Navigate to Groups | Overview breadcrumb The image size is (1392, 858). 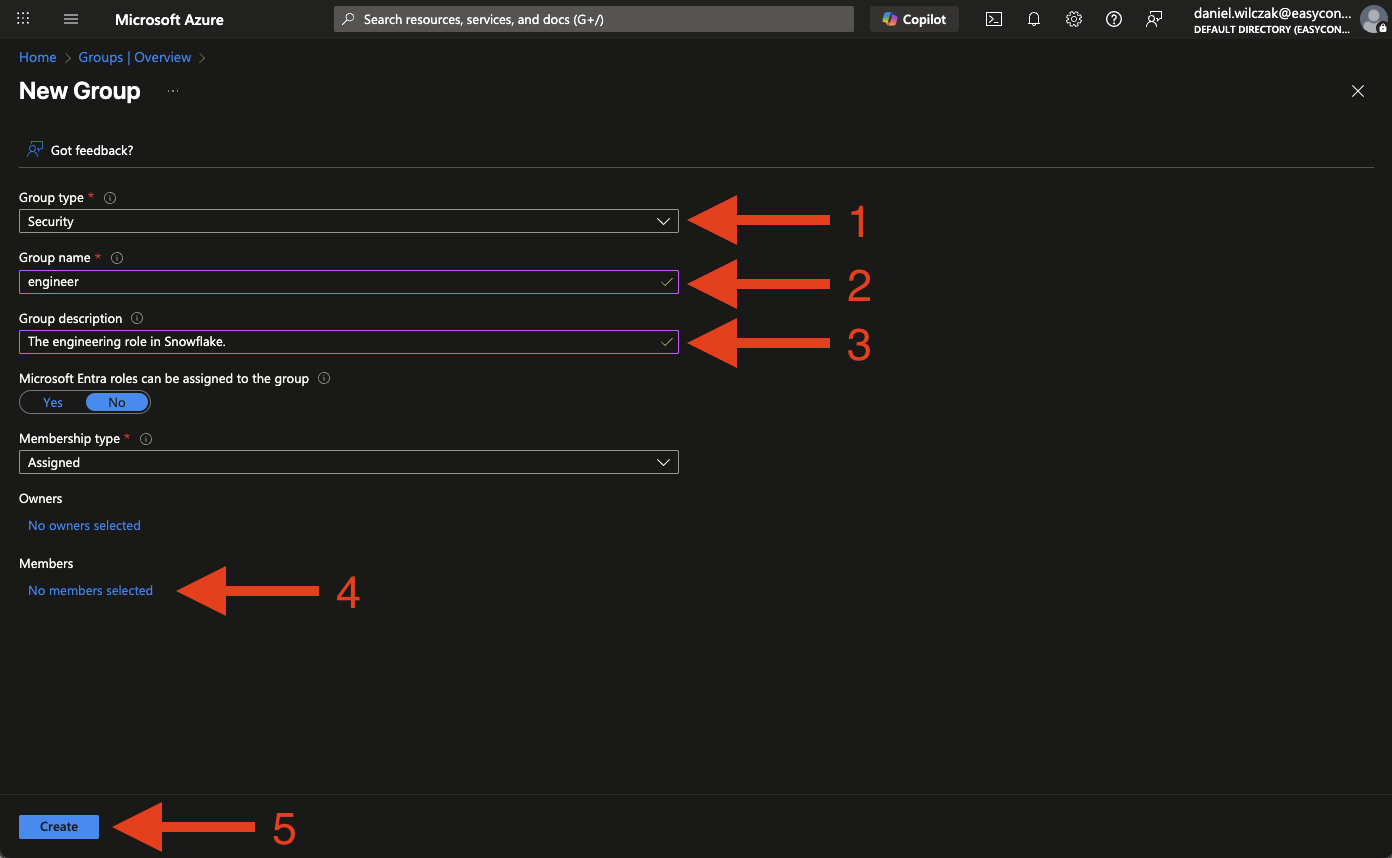pyautogui.click(x=135, y=57)
